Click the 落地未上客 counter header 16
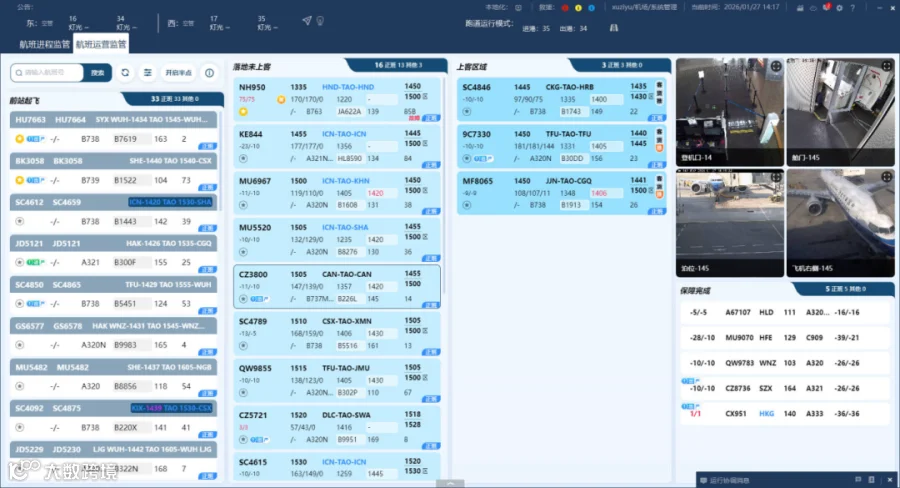 click(398, 65)
